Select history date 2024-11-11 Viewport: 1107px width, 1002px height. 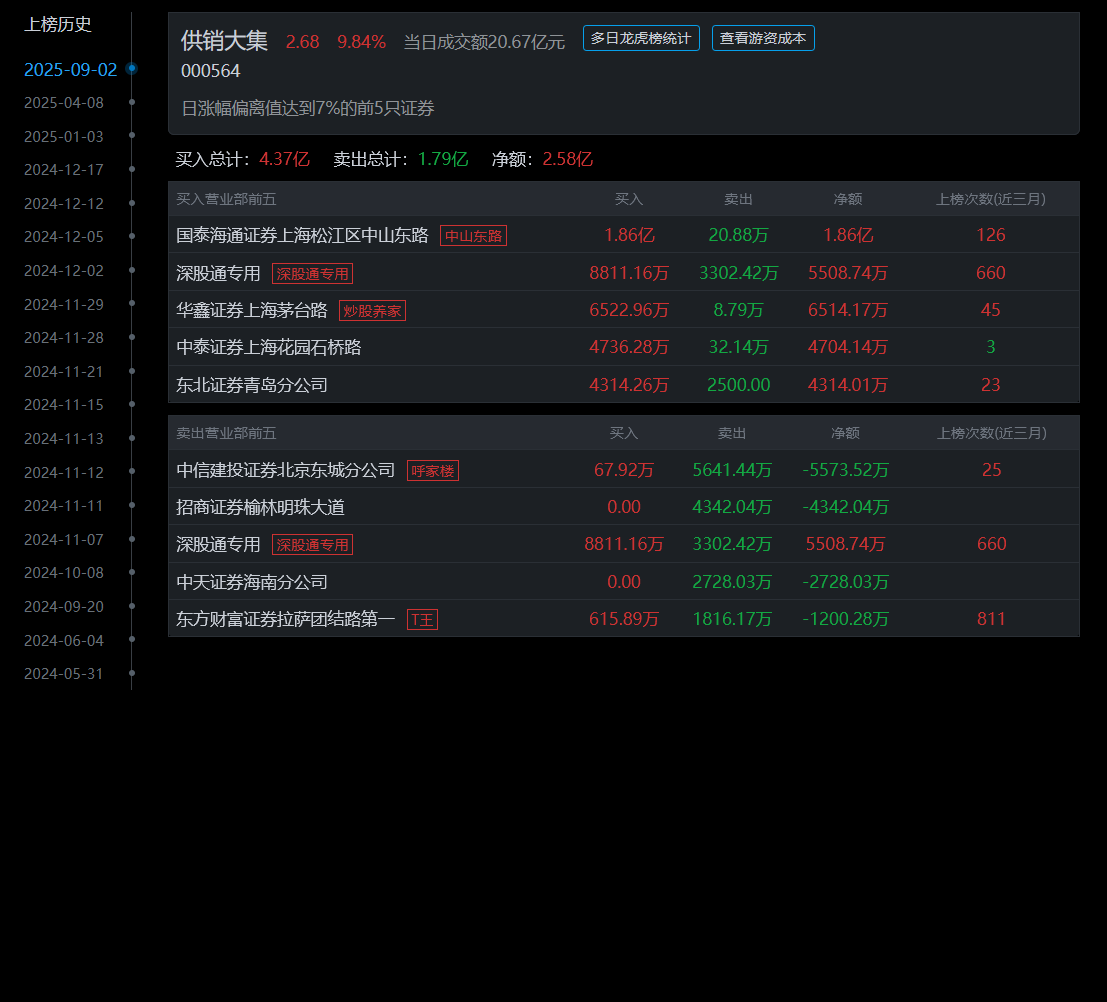pos(64,506)
